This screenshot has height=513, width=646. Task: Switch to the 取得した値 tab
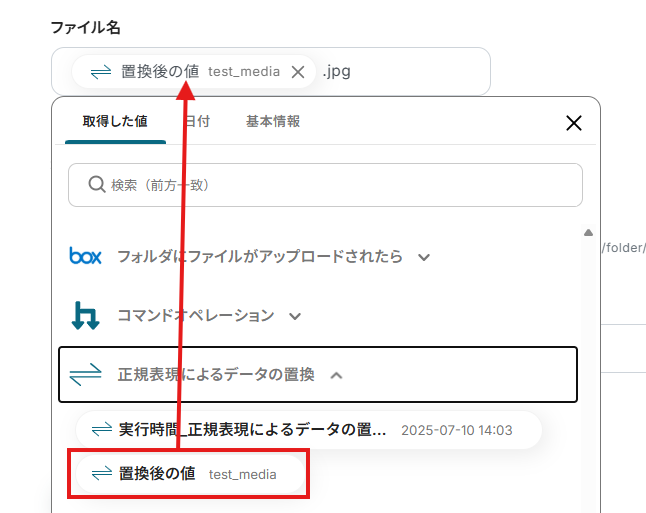[x=115, y=122]
